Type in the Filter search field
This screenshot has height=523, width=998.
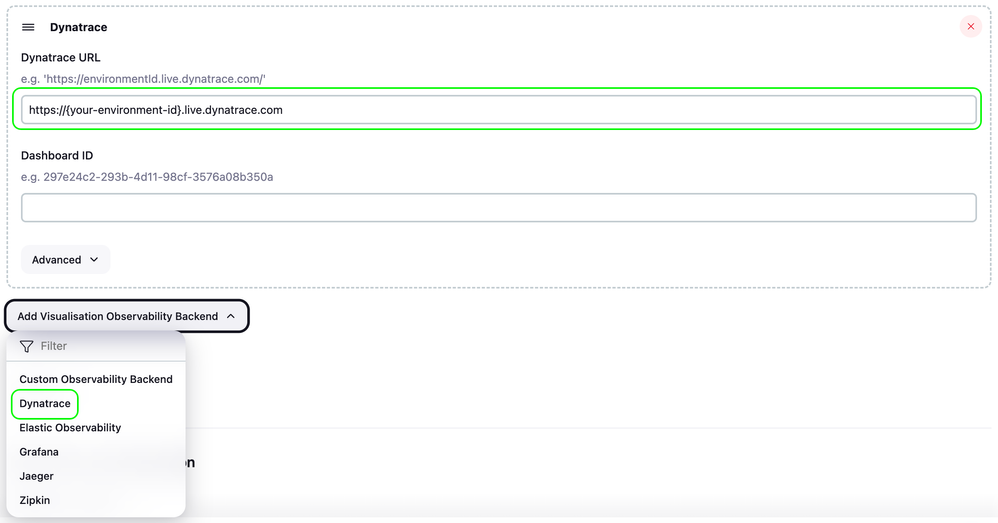(x=105, y=346)
